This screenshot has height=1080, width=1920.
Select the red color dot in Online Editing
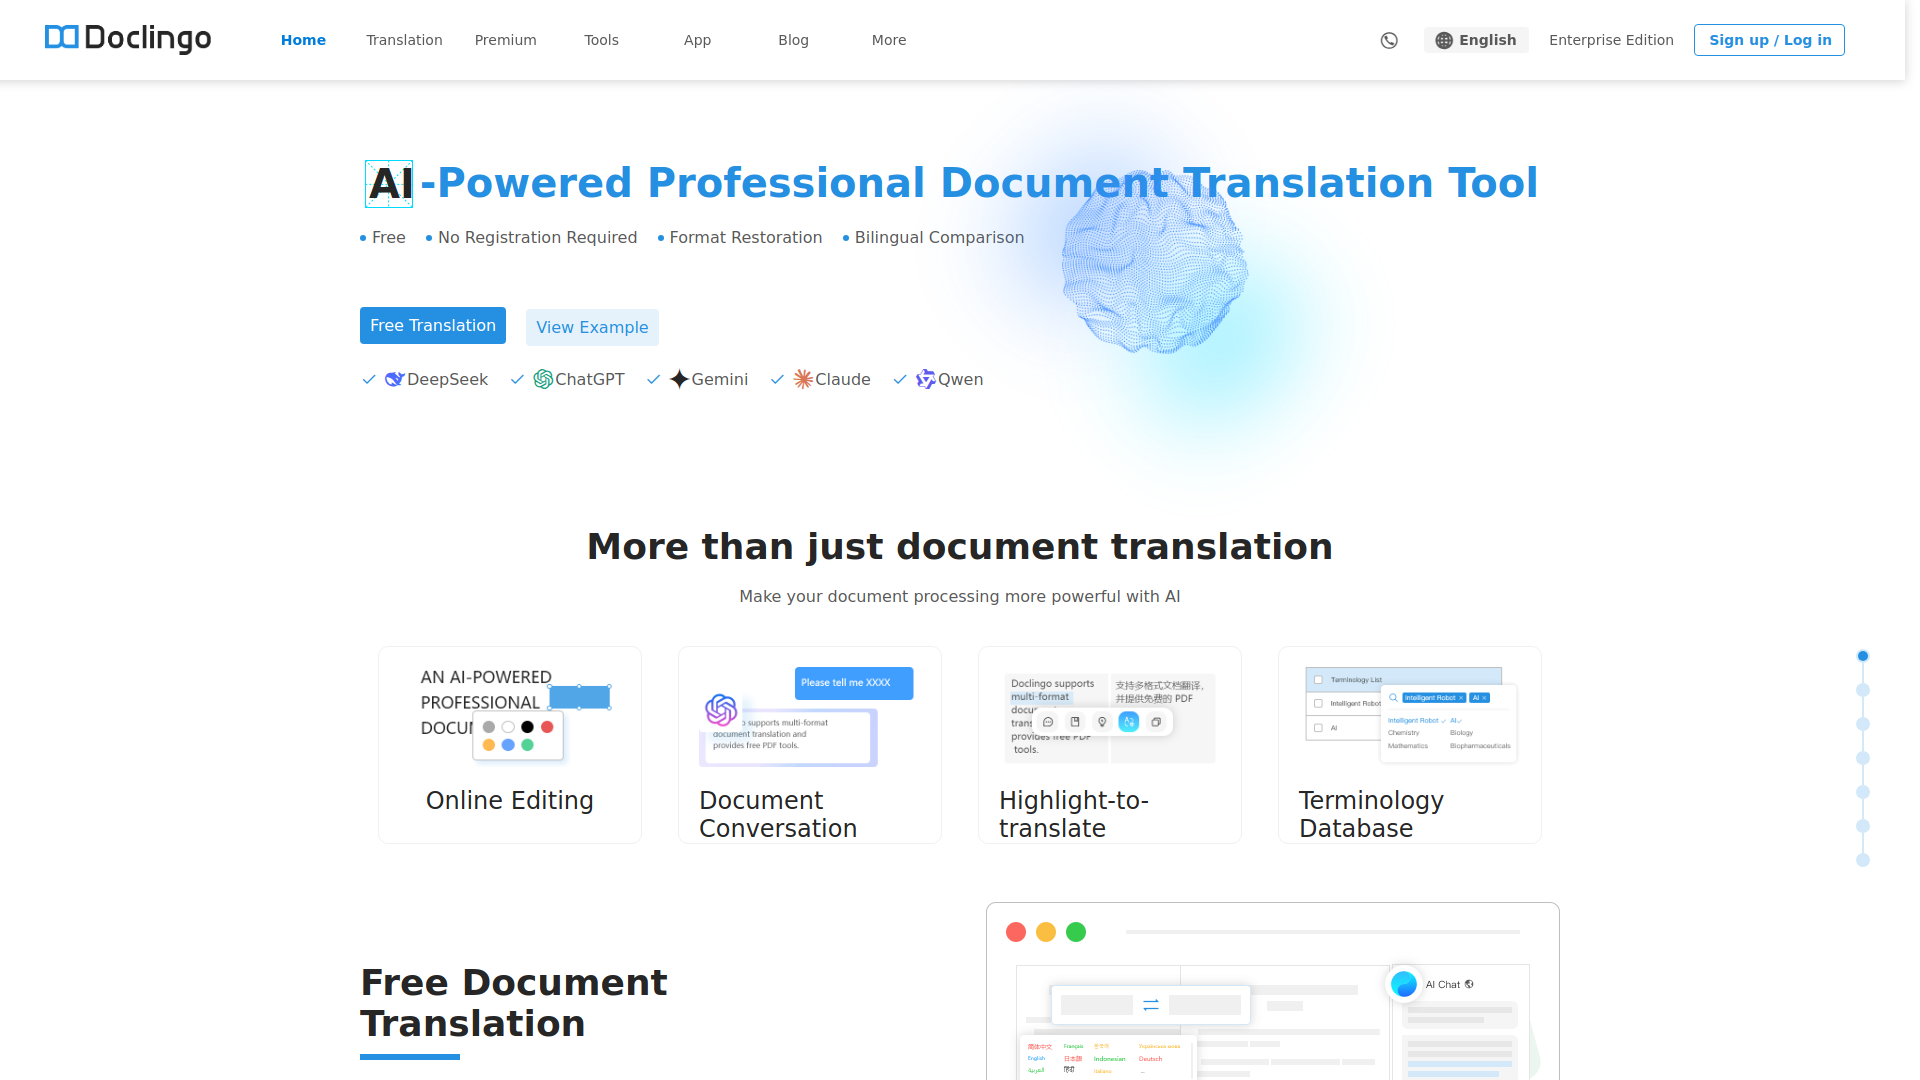(547, 727)
